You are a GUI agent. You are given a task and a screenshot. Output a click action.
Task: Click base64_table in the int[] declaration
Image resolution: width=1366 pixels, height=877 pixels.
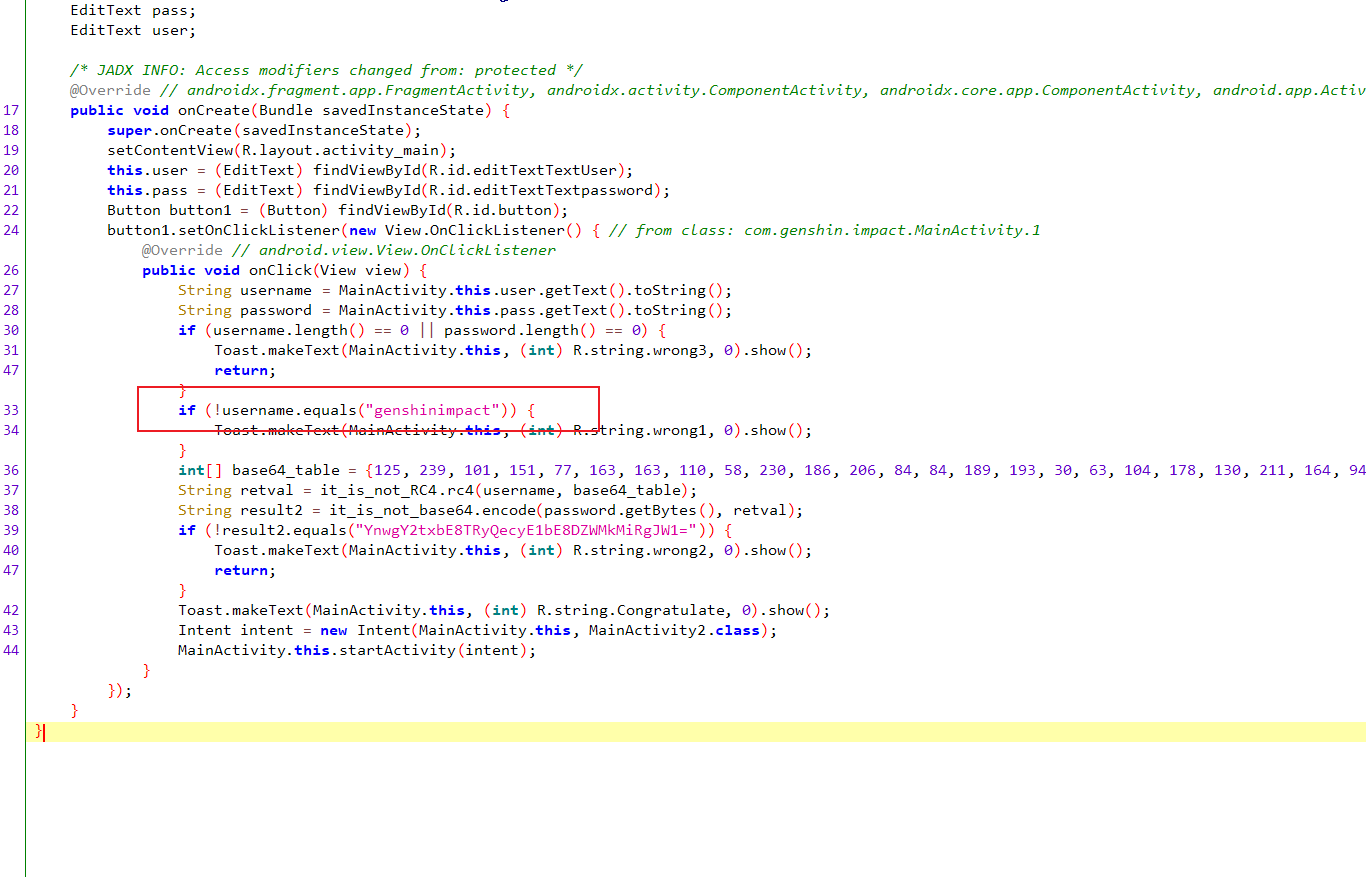(285, 470)
